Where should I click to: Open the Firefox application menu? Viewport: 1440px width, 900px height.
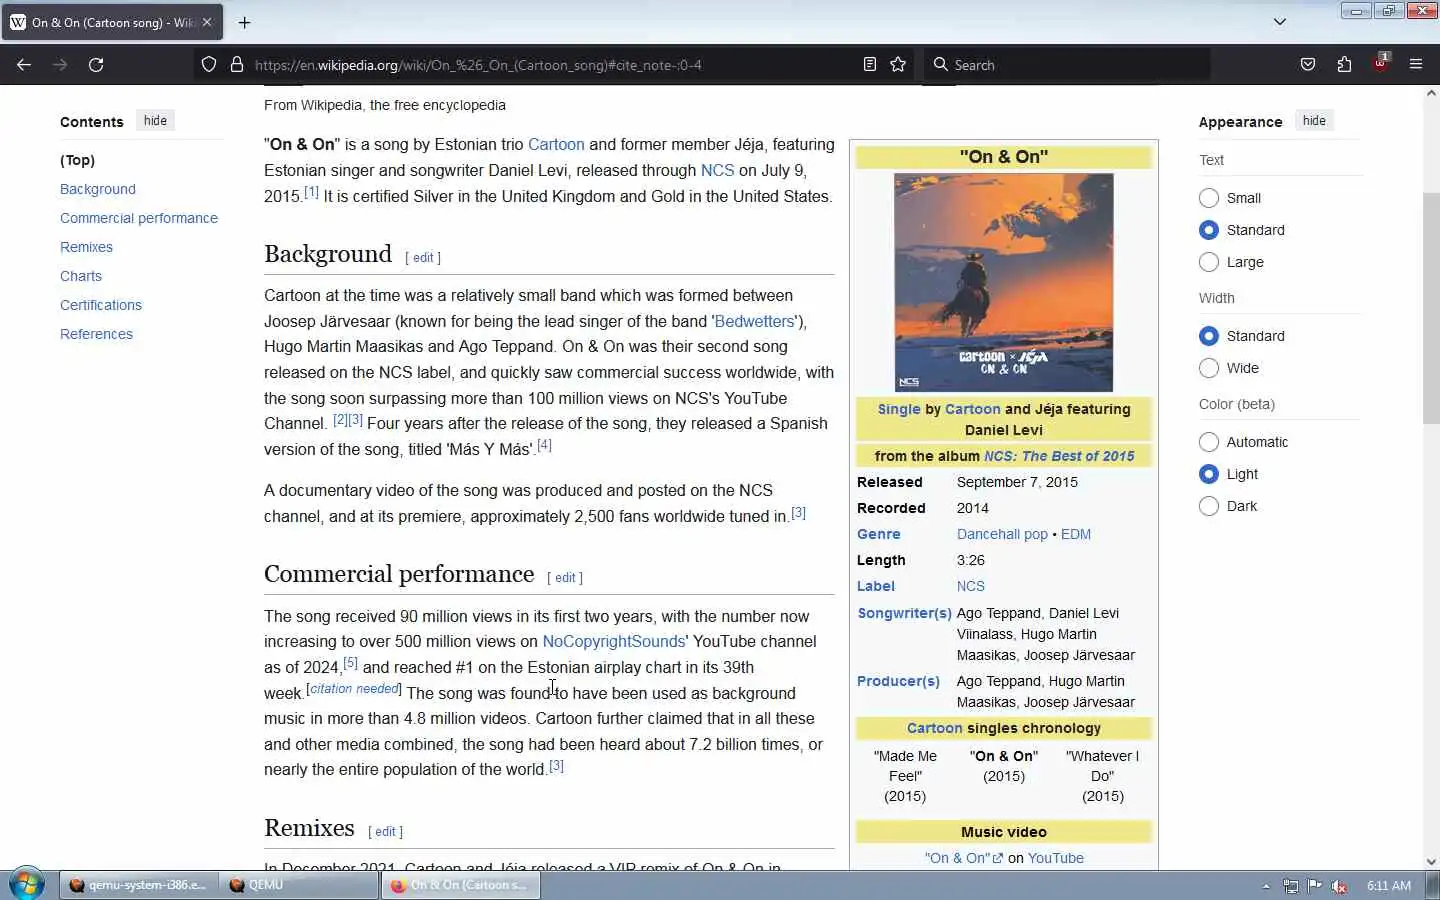pyautogui.click(x=1416, y=64)
